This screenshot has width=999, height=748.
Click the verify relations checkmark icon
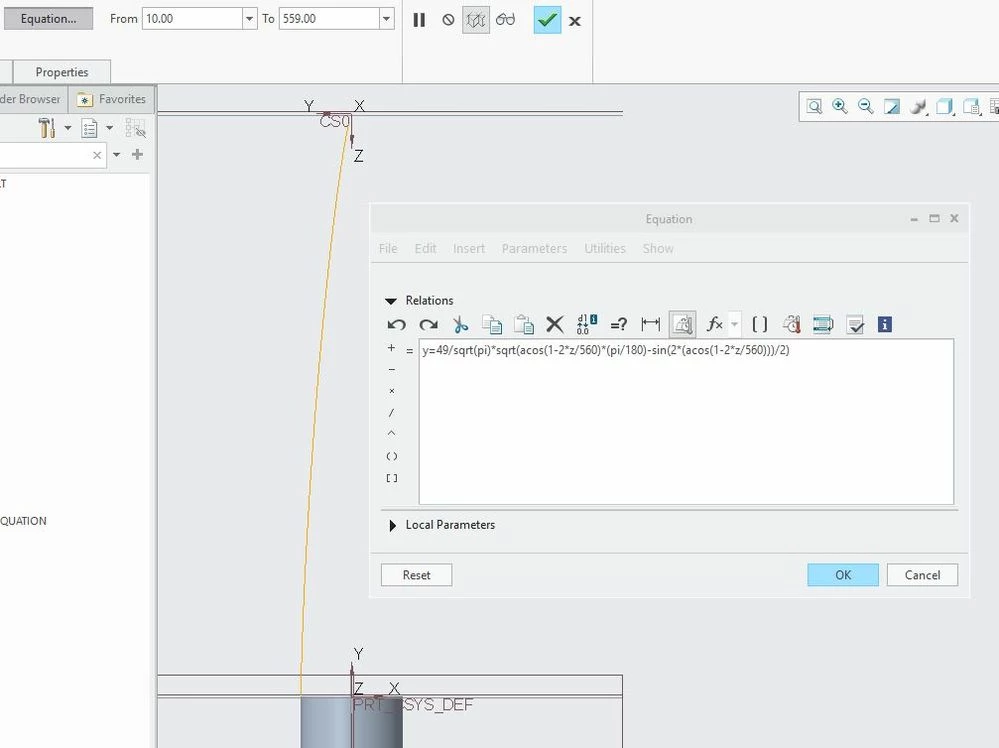(855, 325)
